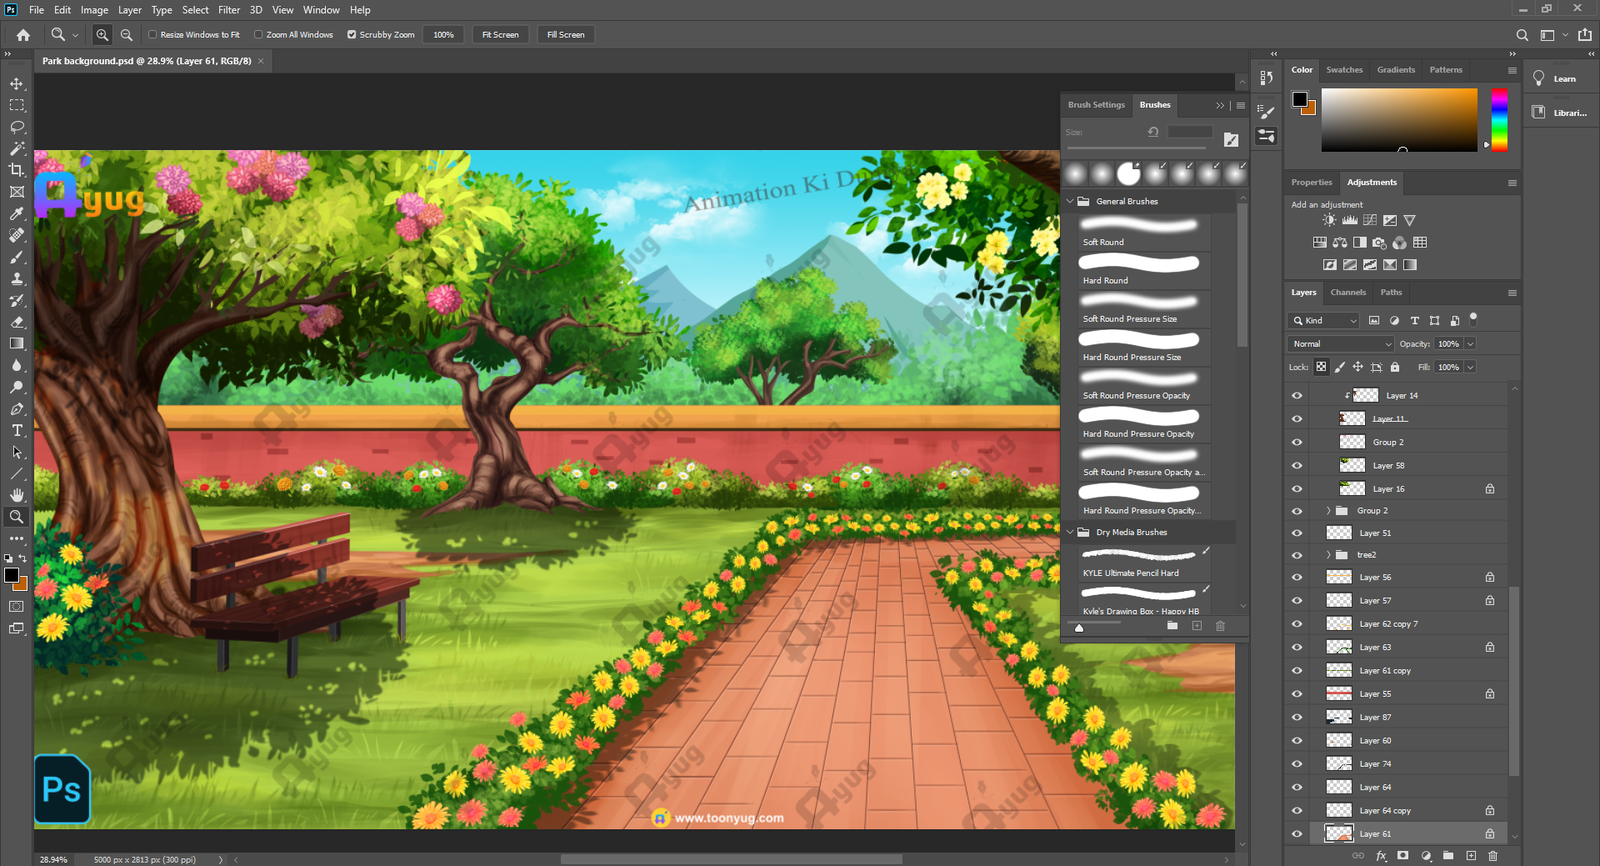Open the blend mode Normal dropdown
This screenshot has height=866, width=1600.
click(1341, 344)
